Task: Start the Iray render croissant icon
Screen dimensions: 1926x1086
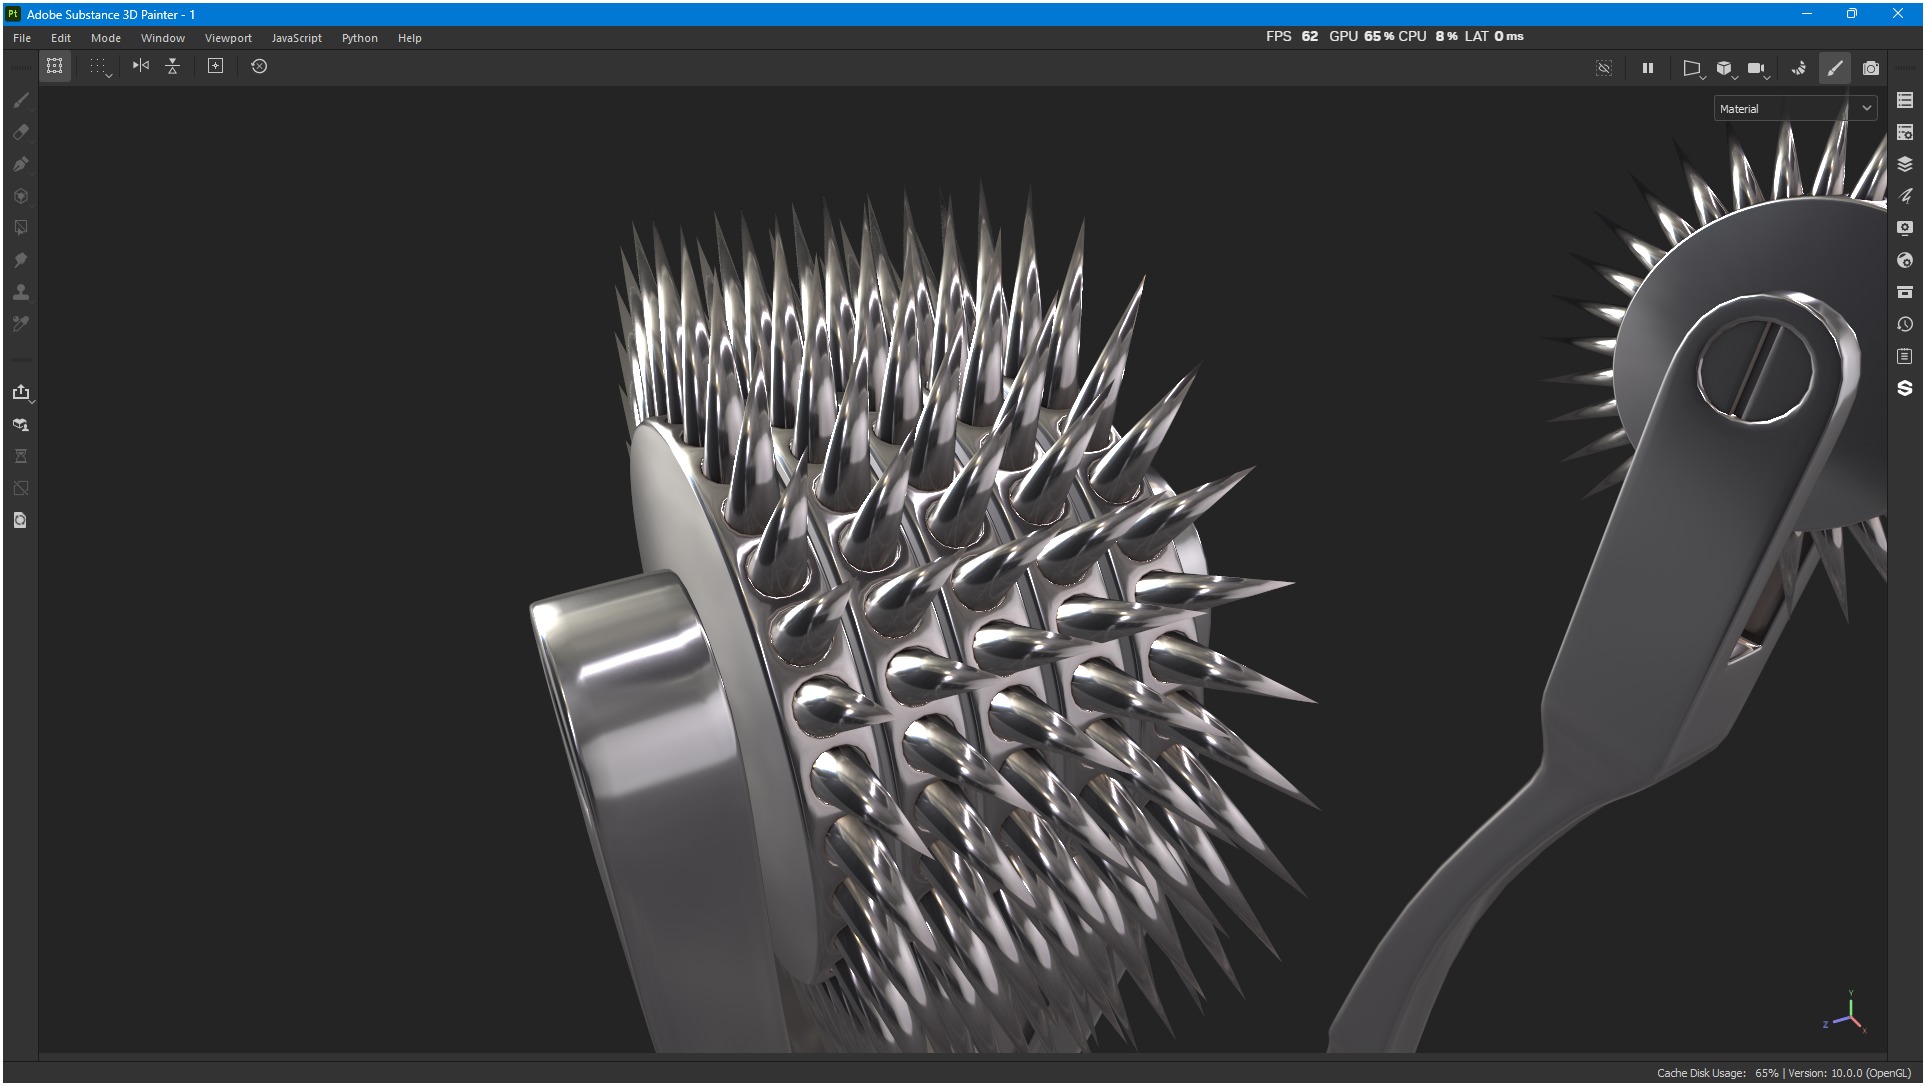Action: coord(1799,68)
